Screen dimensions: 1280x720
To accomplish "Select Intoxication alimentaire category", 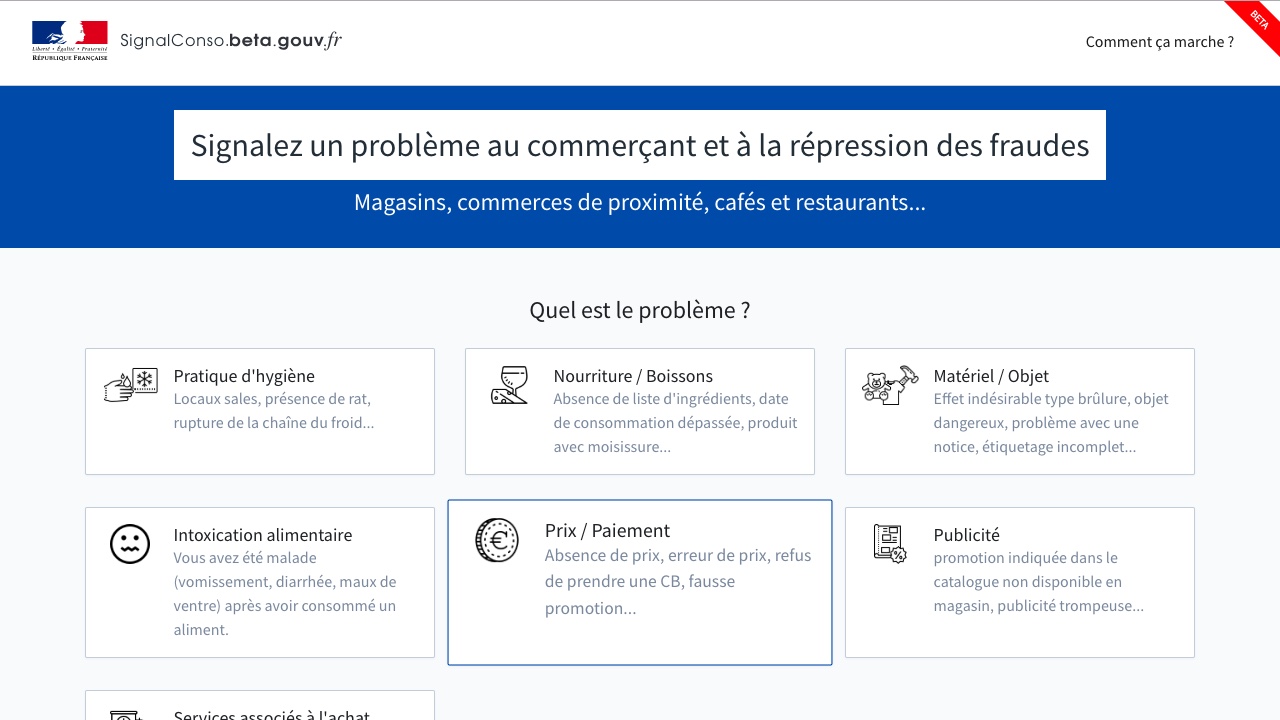I will 260,582.
